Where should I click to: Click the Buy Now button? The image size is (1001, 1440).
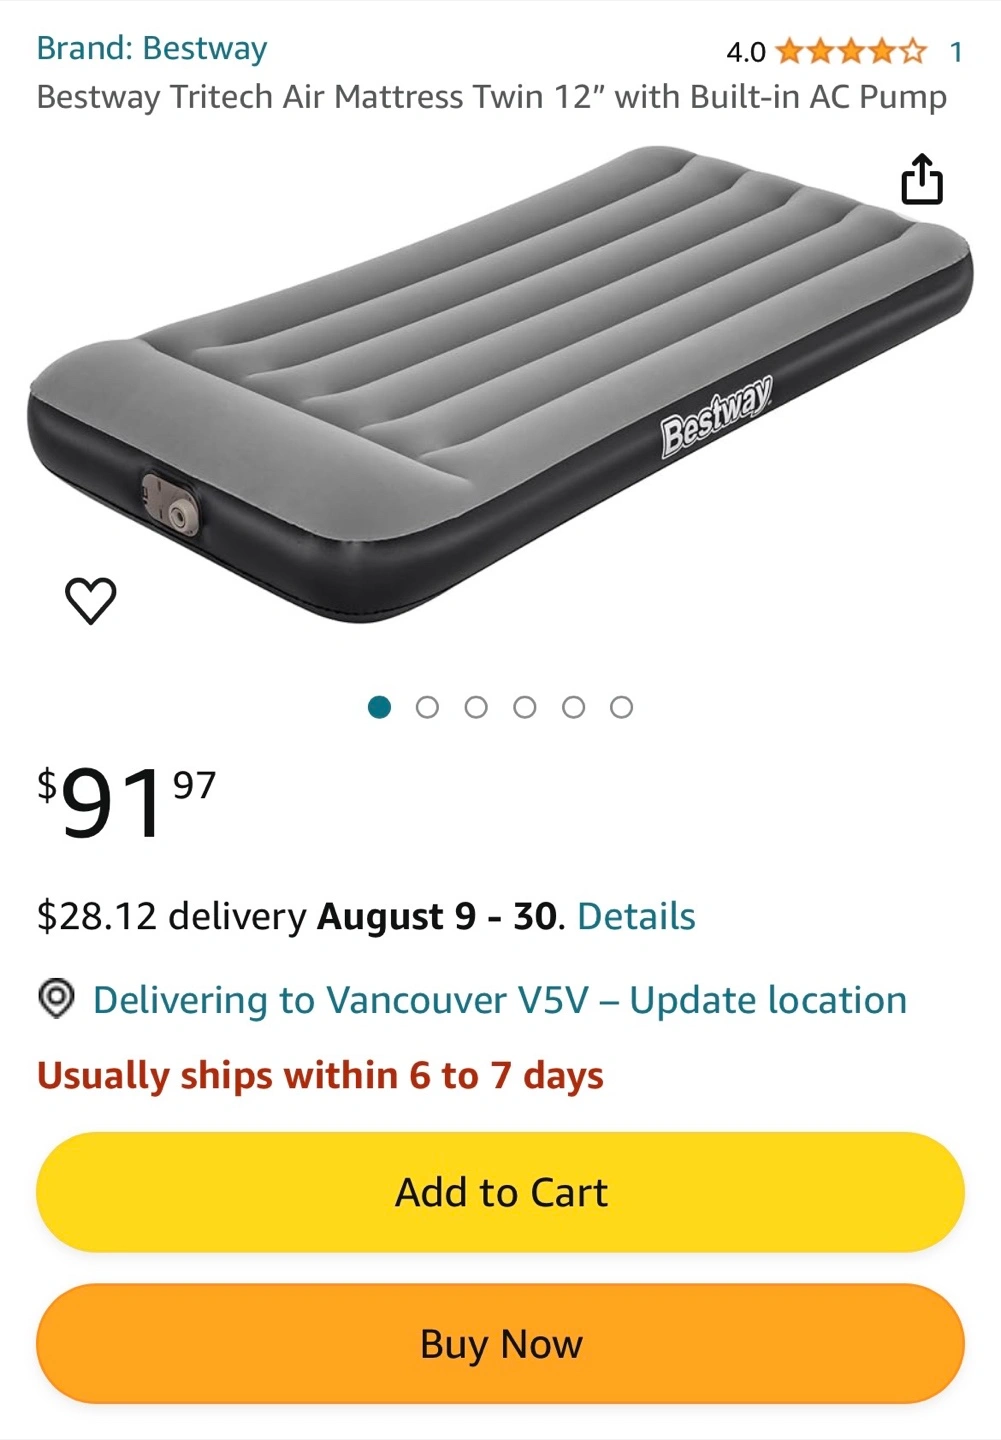click(500, 1344)
